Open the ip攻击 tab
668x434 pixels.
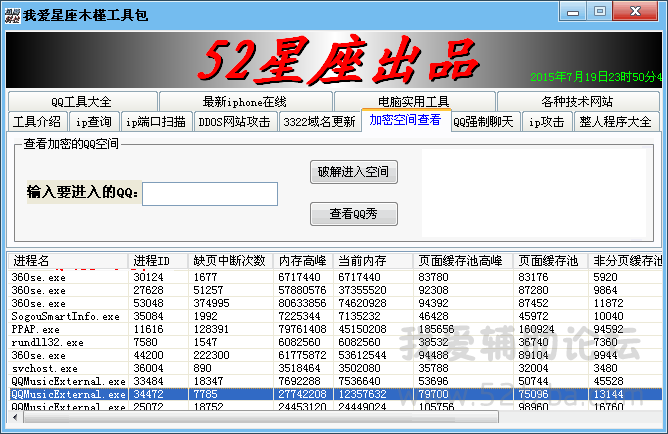[547, 122]
